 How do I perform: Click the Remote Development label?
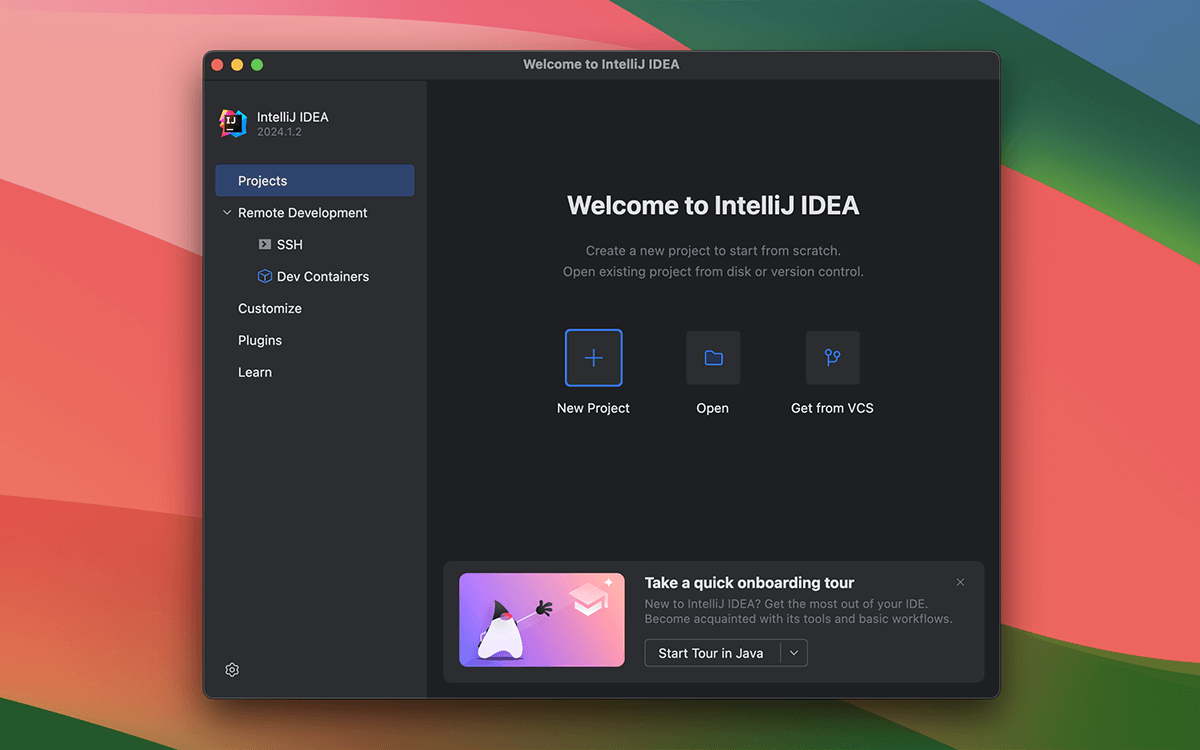click(x=302, y=213)
